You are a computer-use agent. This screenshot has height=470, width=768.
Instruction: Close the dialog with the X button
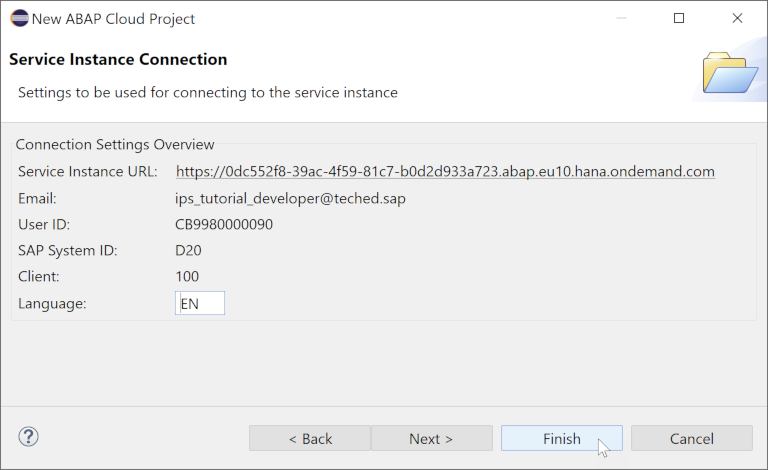(737, 18)
